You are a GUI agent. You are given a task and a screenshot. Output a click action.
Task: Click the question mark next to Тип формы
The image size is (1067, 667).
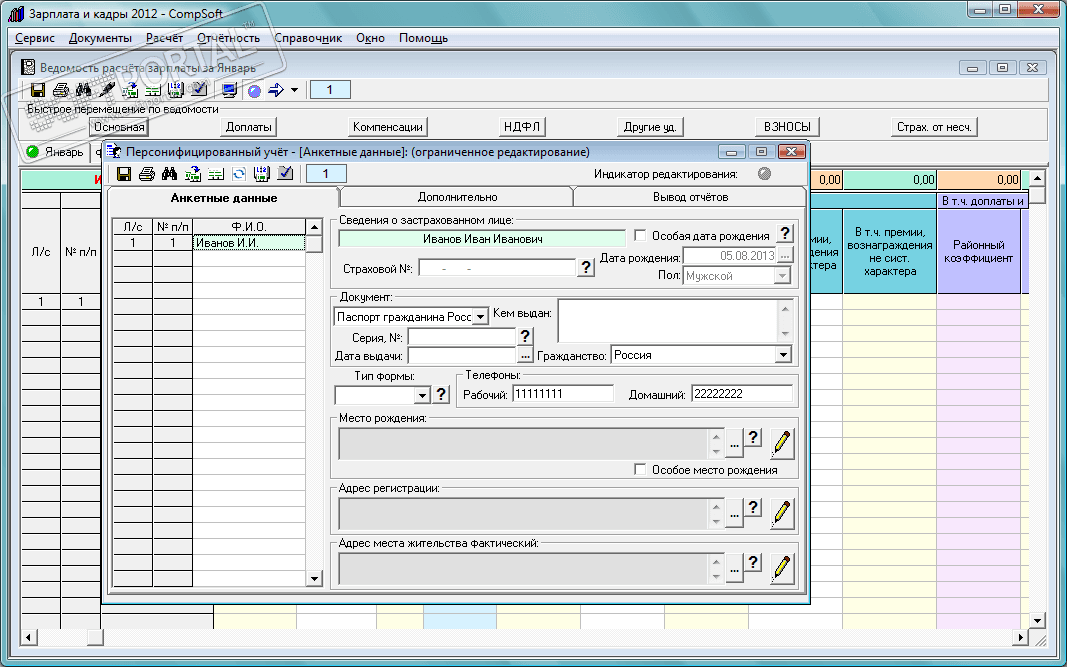(441, 394)
